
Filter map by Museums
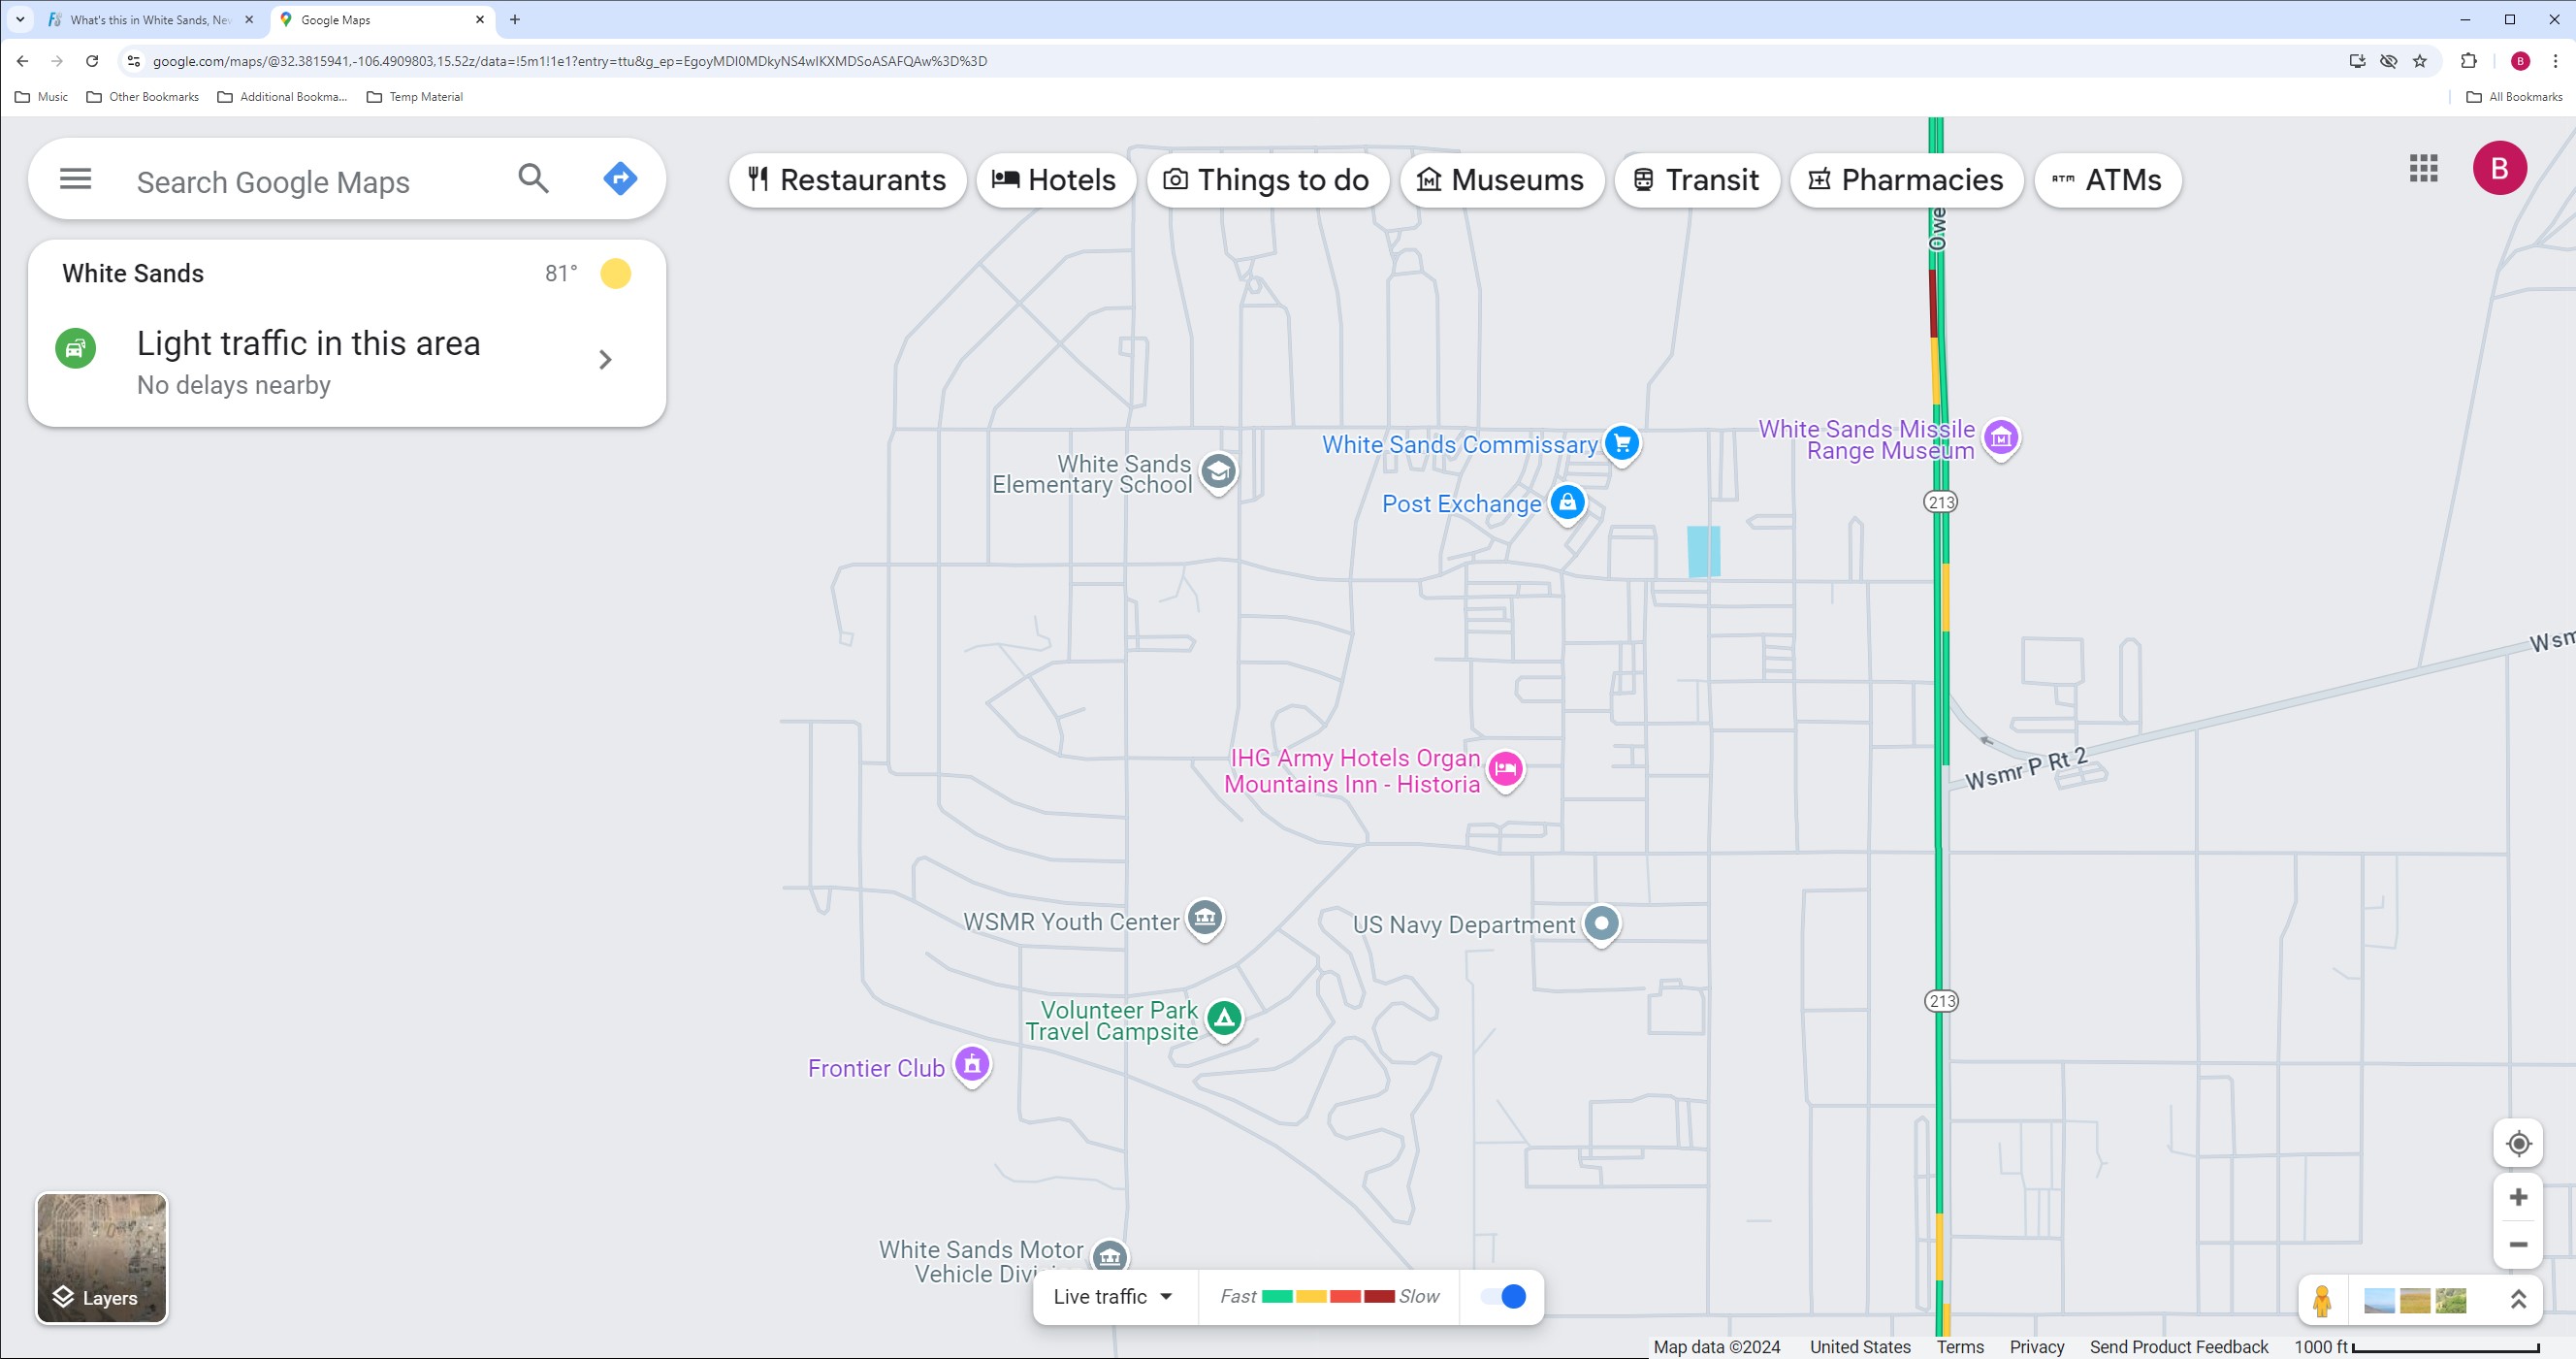point(1501,180)
